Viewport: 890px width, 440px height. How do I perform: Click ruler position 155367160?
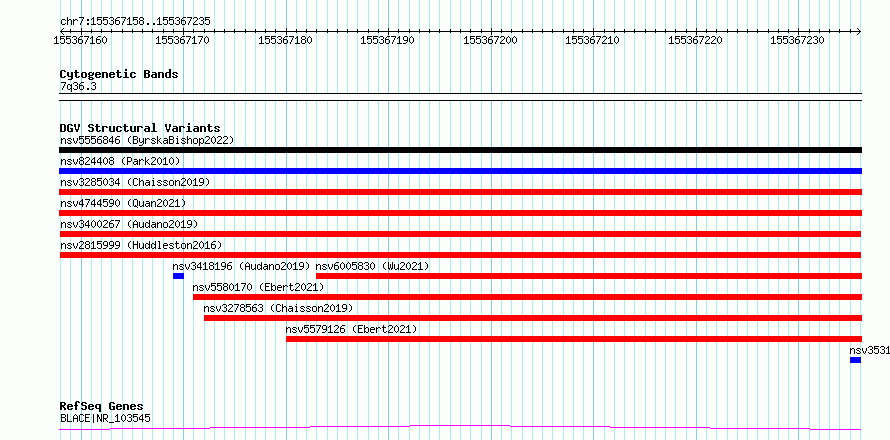pyautogui.click(x=80, y=40)
